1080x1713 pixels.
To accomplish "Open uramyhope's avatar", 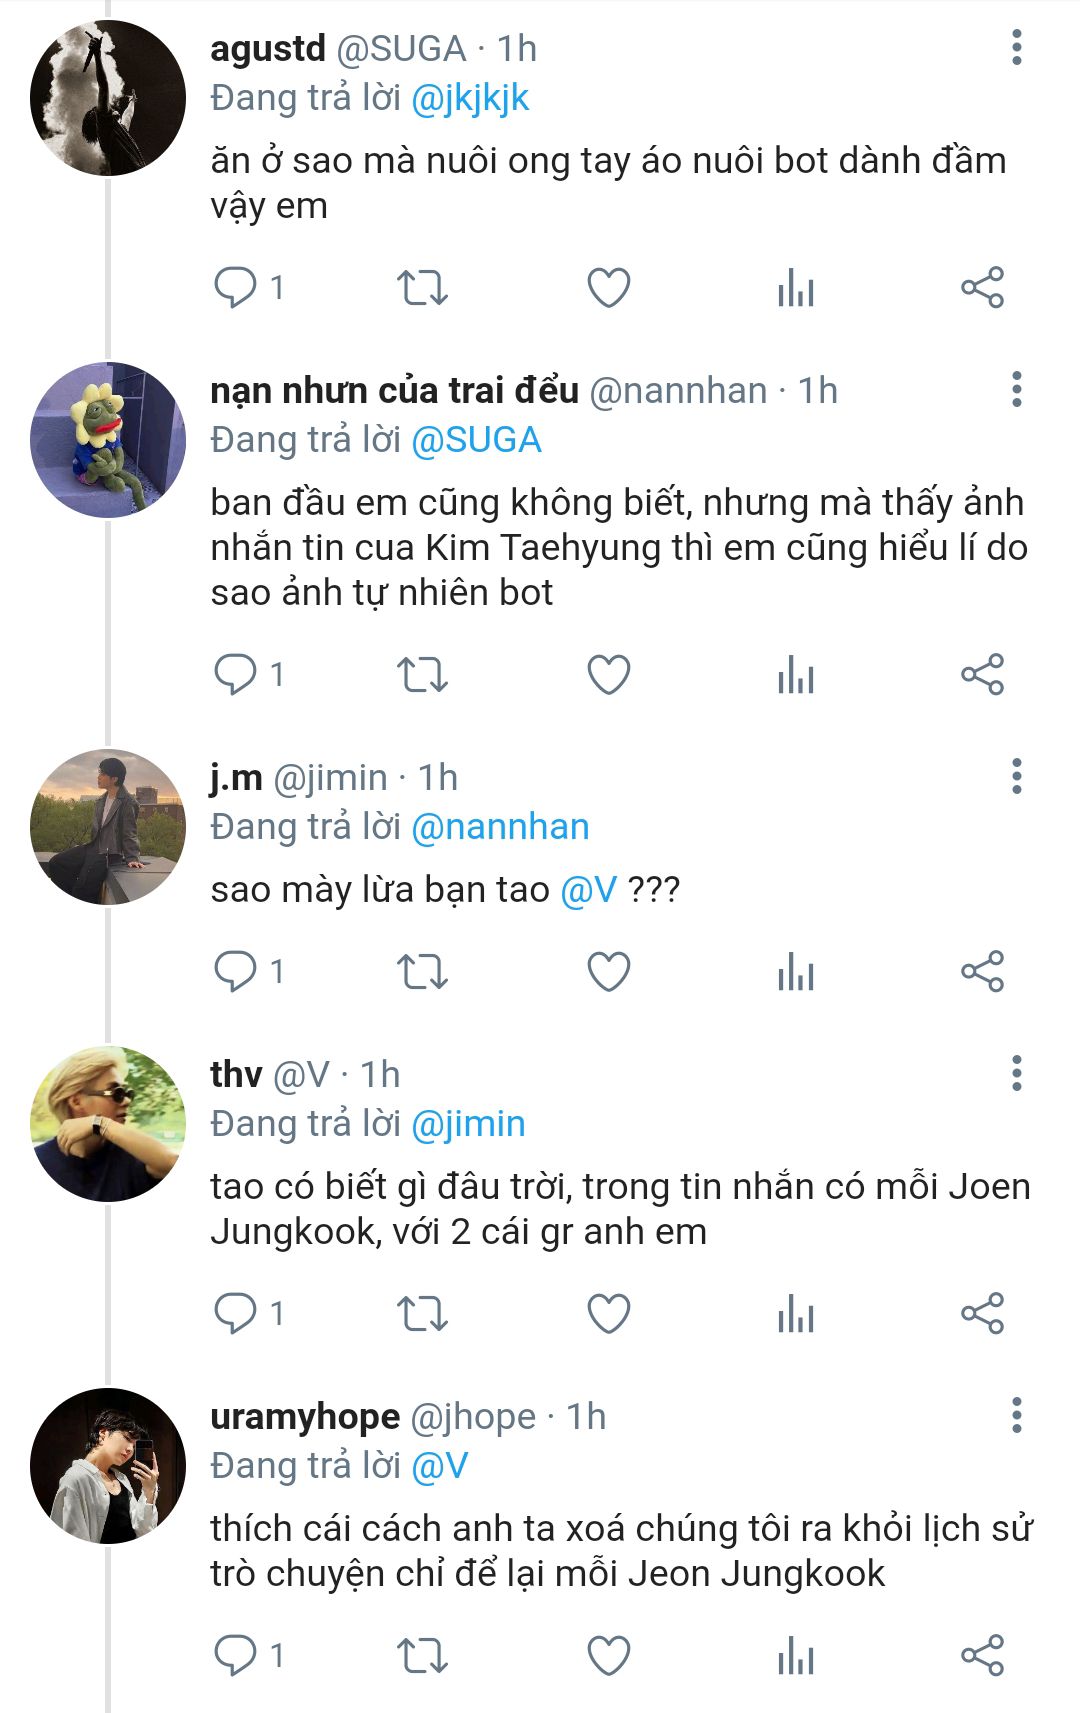I will [108, 1466].
